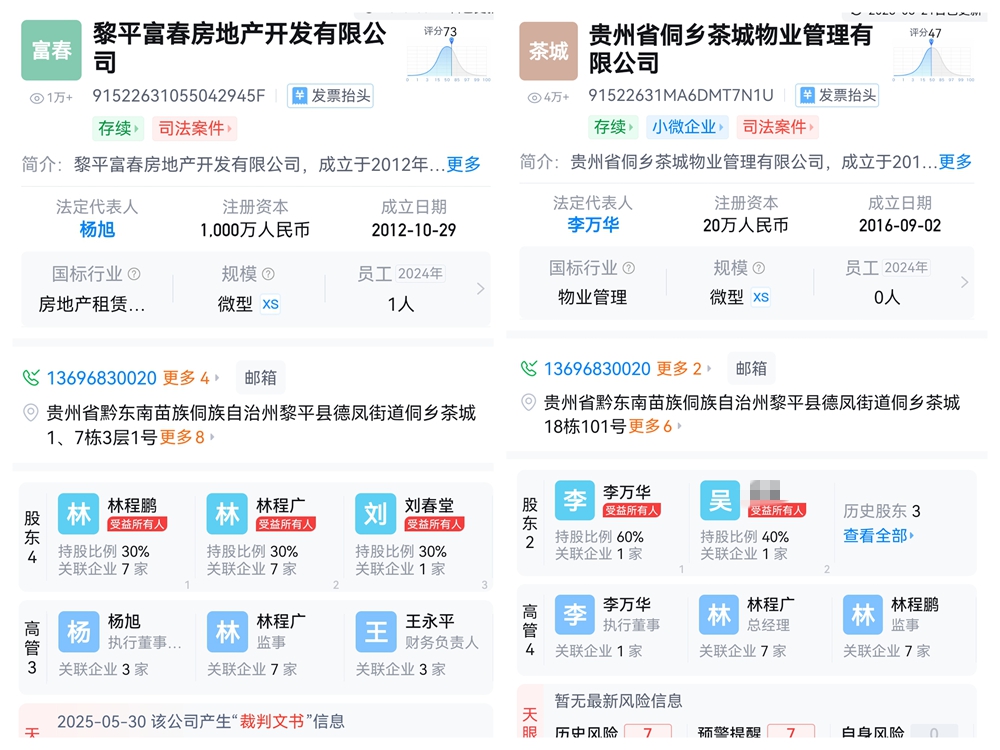Expand the chevron after 员工 0人

point(964,282)
